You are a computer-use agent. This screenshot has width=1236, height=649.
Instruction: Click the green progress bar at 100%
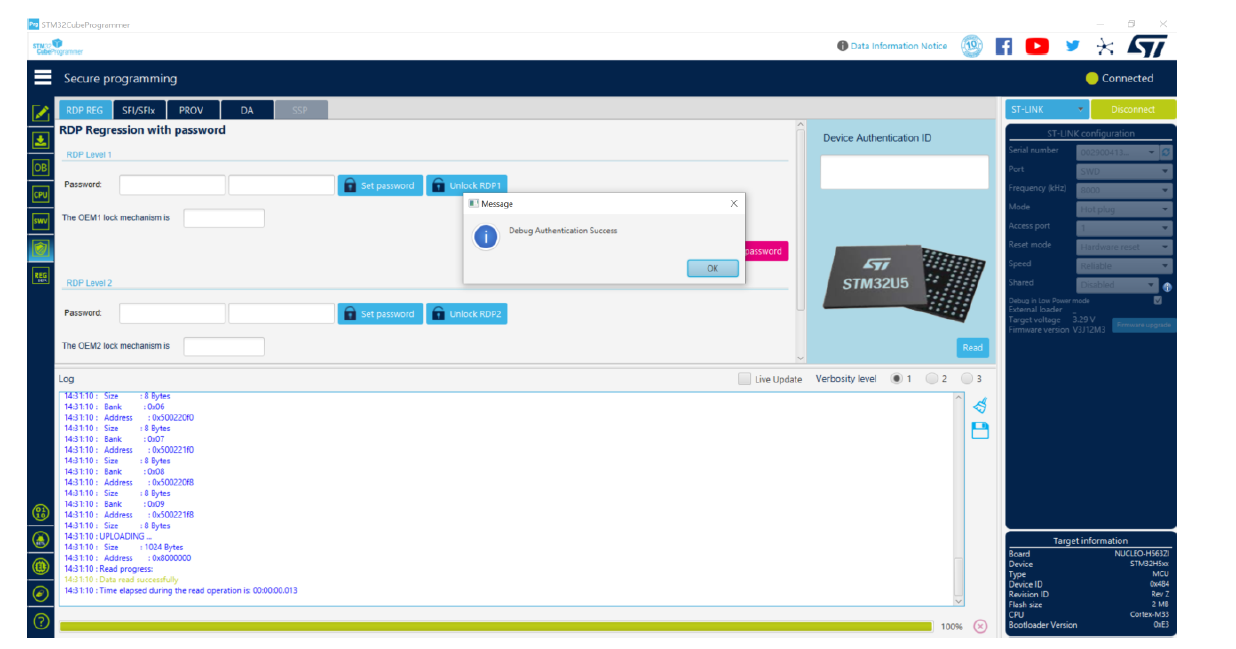pyautogui.click(x=496, y=626)
